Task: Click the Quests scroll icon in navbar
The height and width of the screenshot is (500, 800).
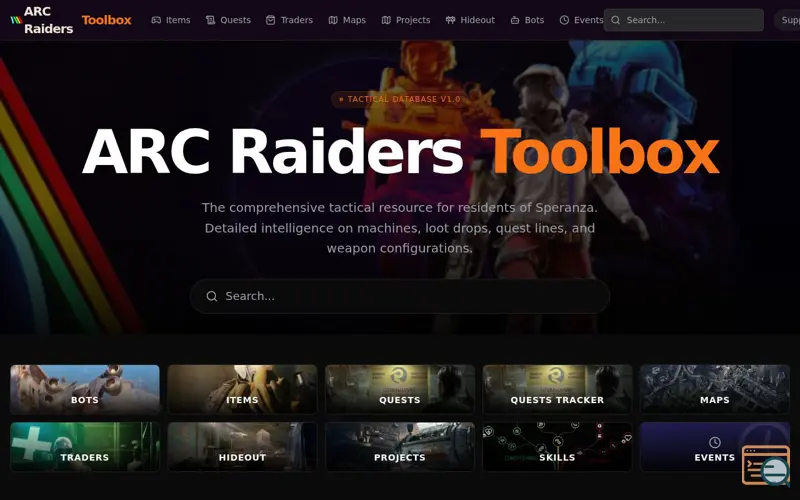Action: [210, 20]
